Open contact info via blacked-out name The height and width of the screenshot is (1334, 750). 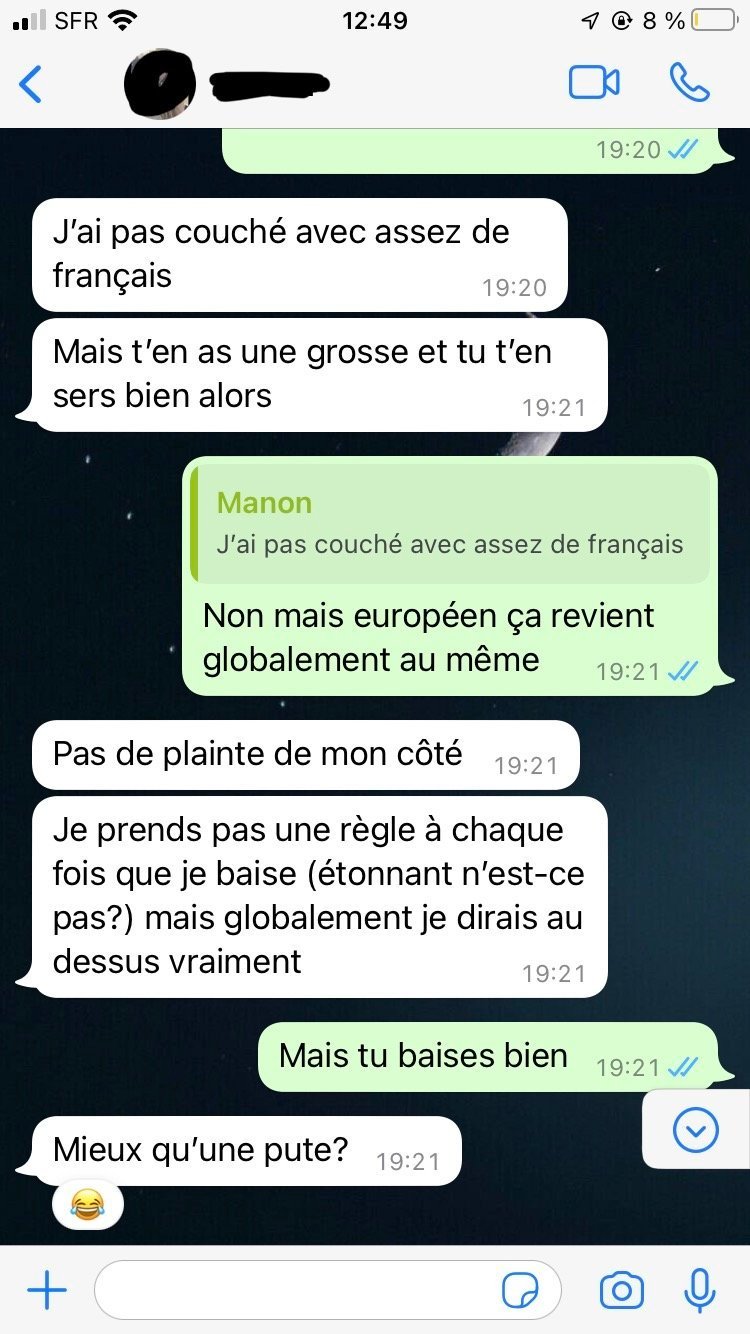pyautogui.click(x=272, y=86)
